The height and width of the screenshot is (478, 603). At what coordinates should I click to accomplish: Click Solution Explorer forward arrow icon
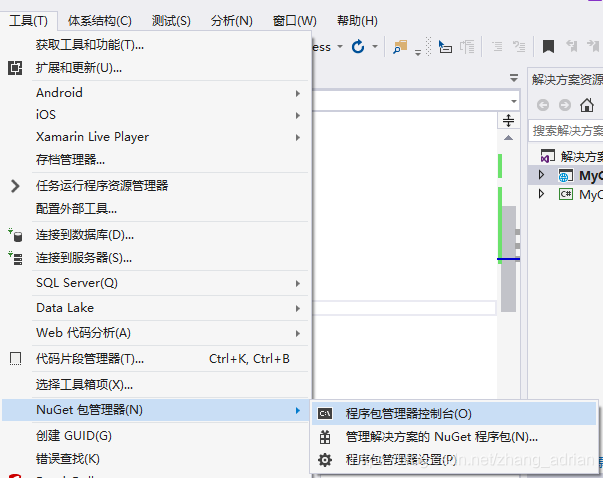coord(565,105)
